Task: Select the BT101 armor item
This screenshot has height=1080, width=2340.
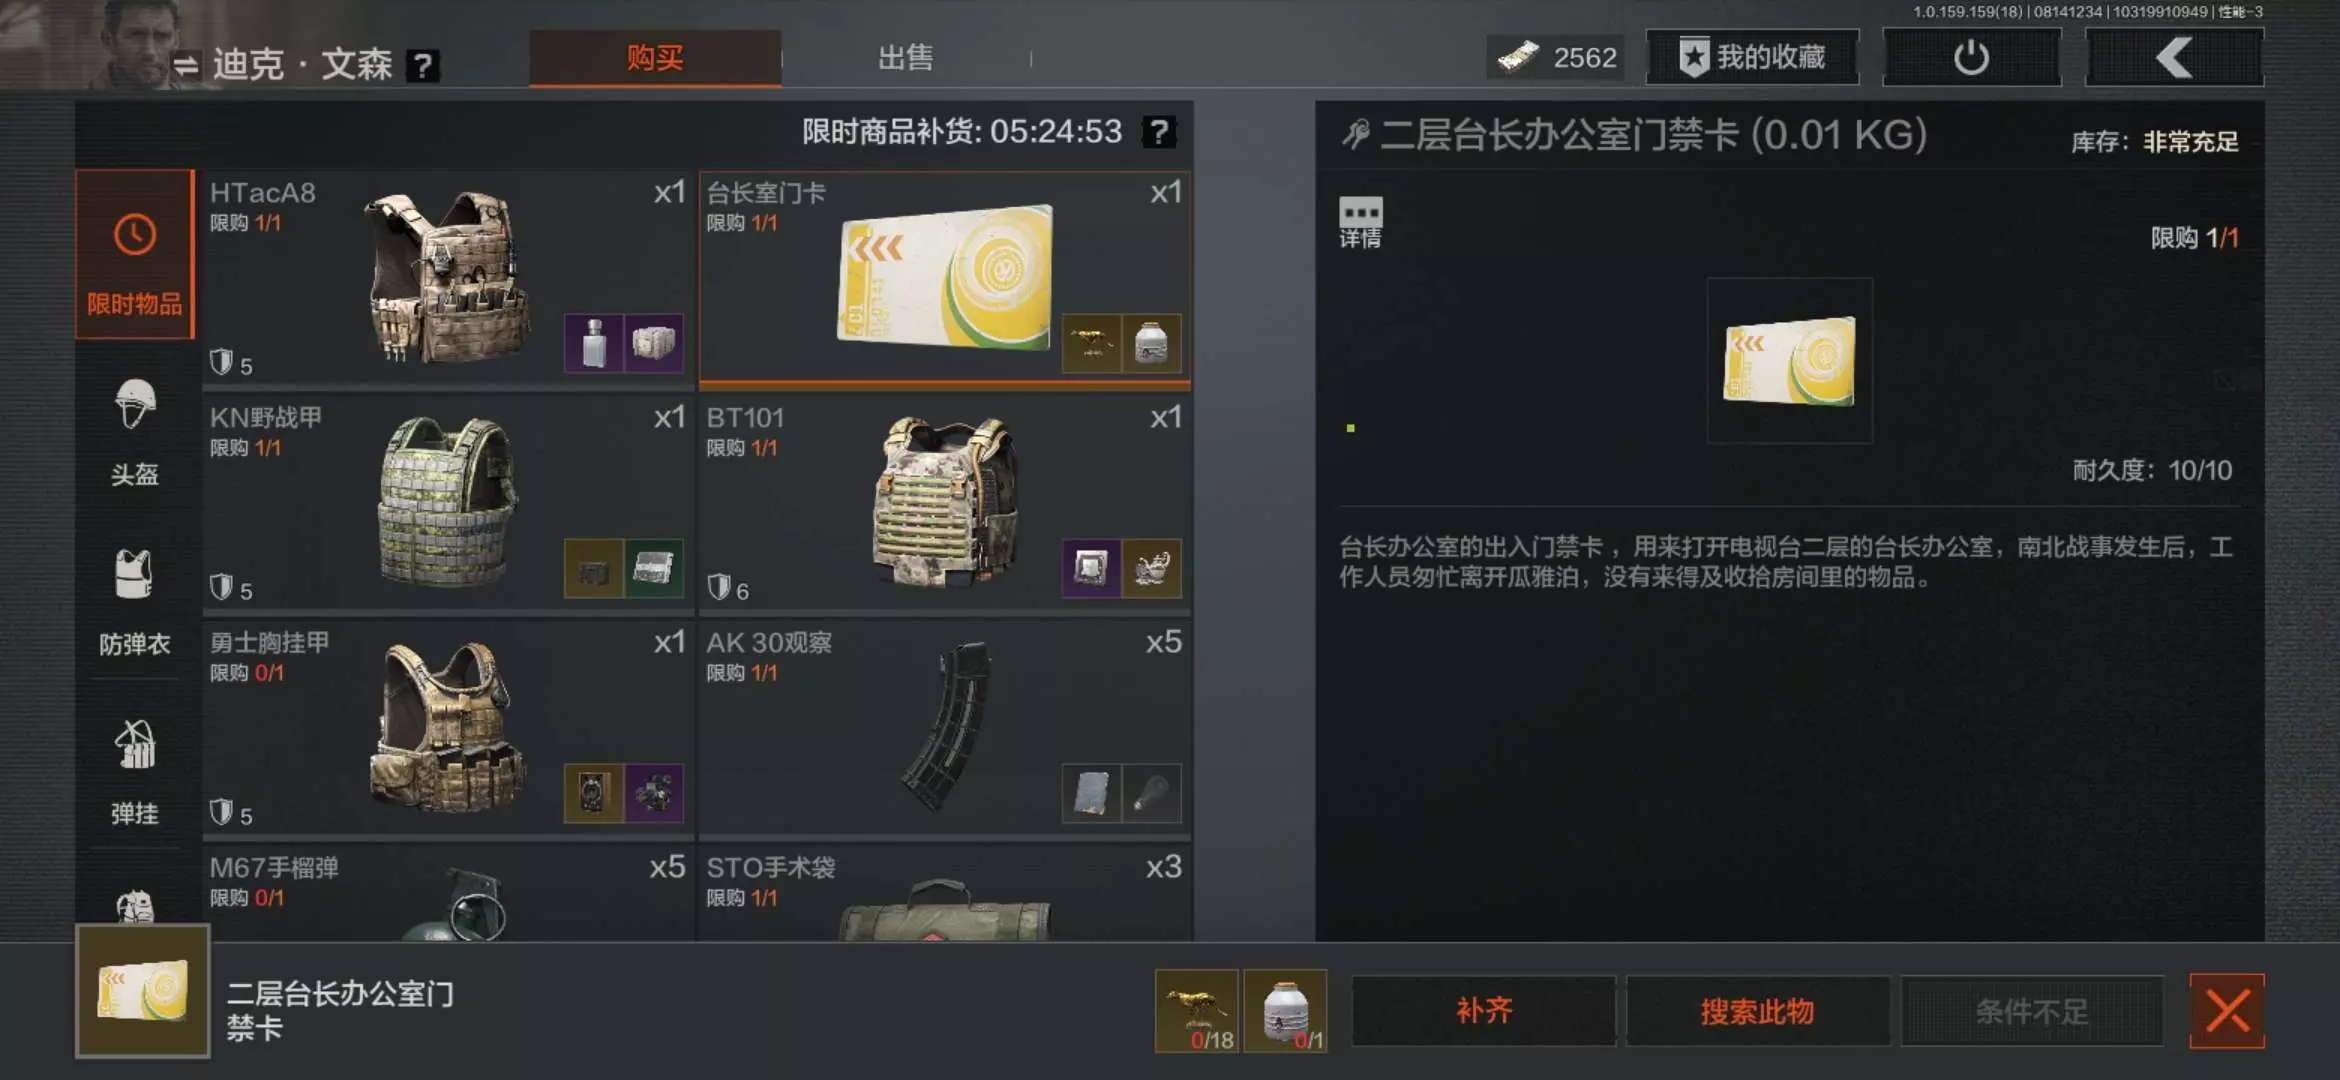Action: (944, 503)
